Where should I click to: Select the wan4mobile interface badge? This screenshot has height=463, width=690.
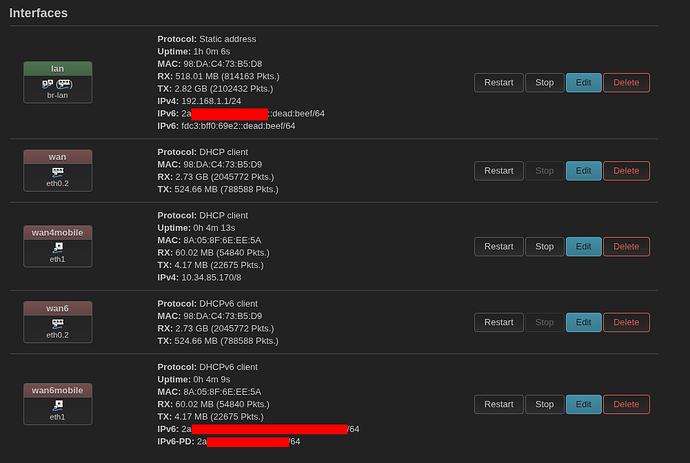(x=58, y=232)
